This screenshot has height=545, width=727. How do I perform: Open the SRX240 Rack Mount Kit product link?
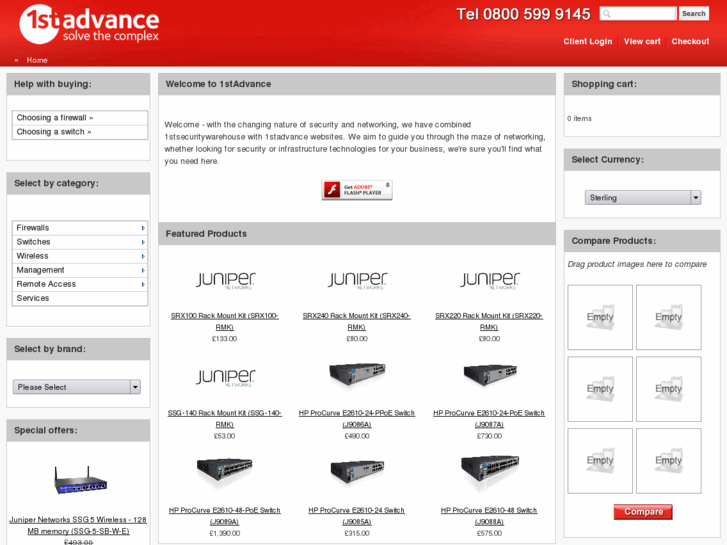tap(357, 321)
